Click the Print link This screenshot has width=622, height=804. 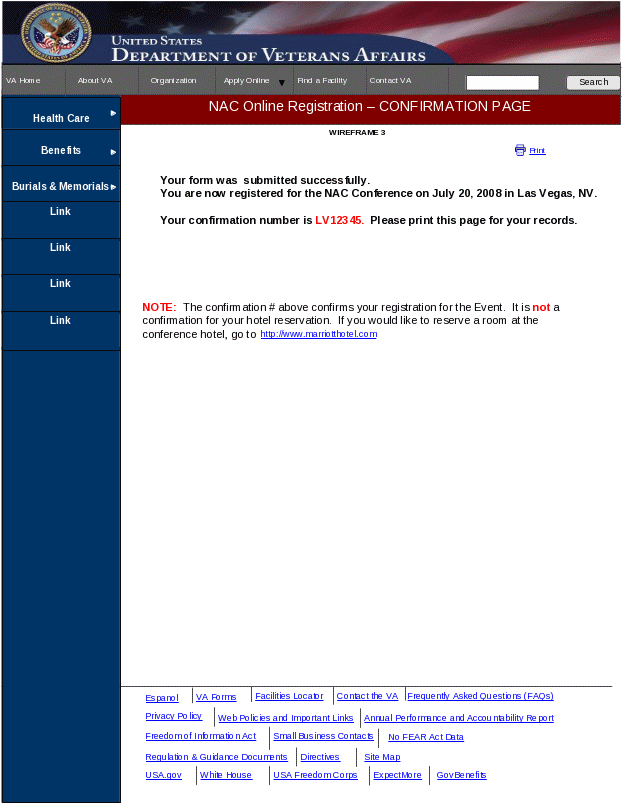(537, 150)
